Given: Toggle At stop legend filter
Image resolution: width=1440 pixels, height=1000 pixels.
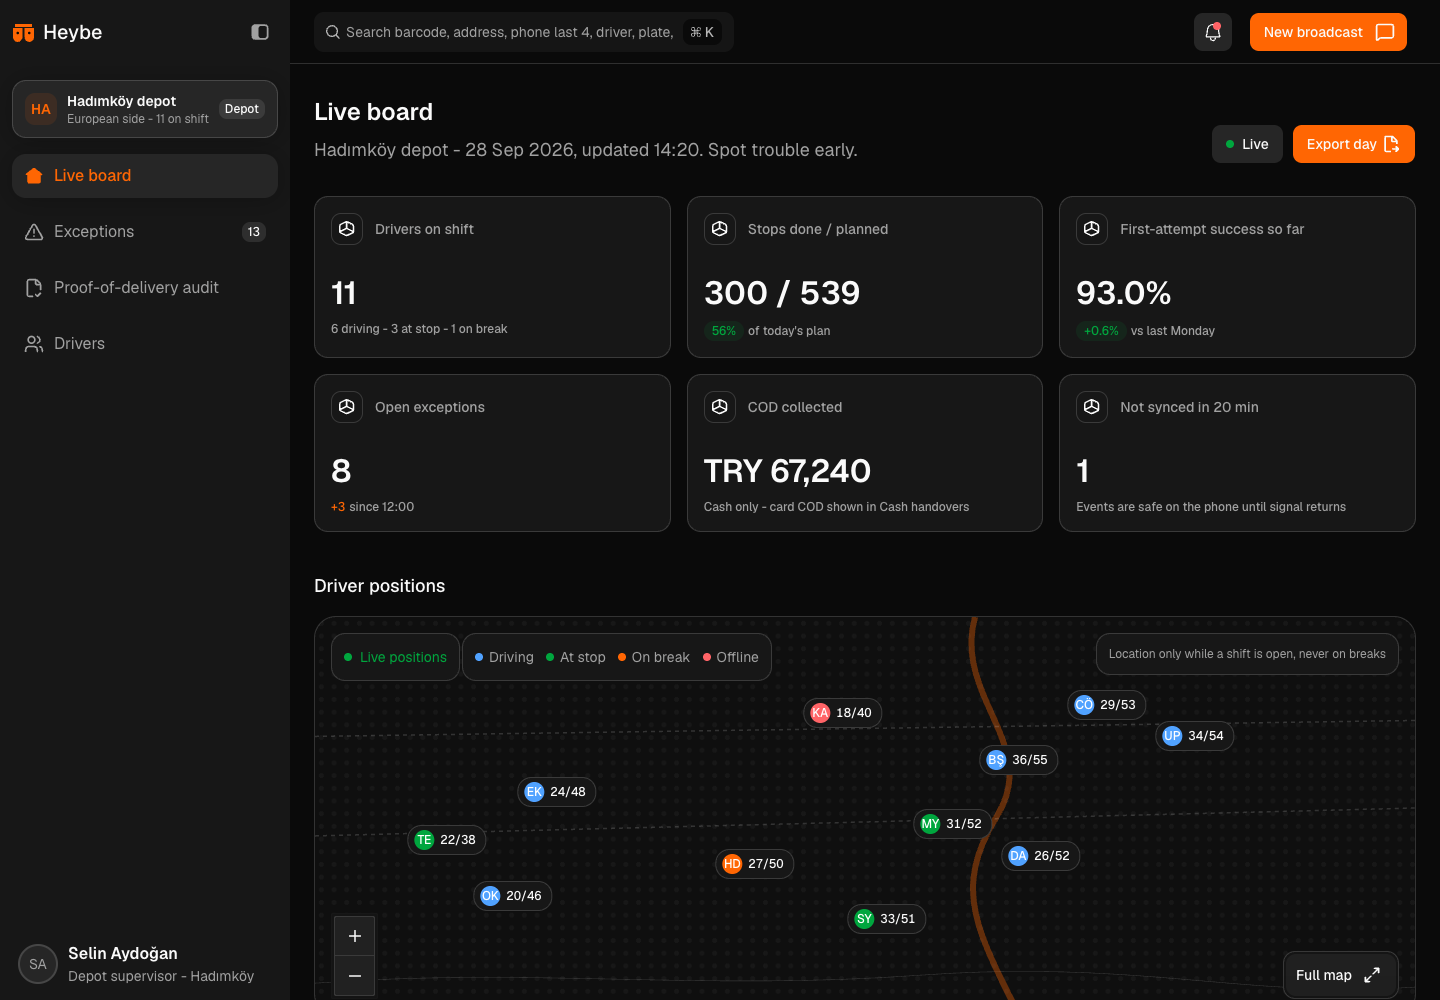Looking at the screenshot, I should (x=576, y=657).
